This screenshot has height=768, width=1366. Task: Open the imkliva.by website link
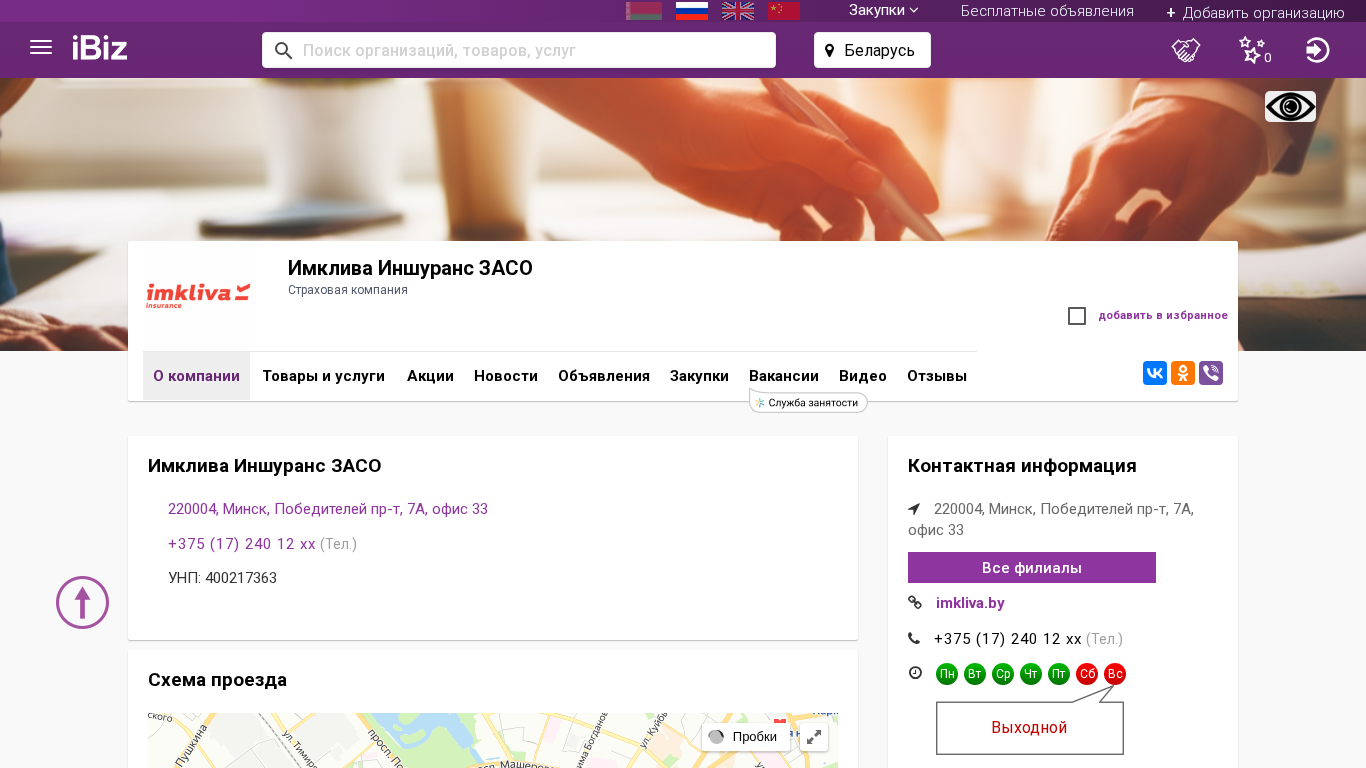pyautogui.click(x=970, y=603)
